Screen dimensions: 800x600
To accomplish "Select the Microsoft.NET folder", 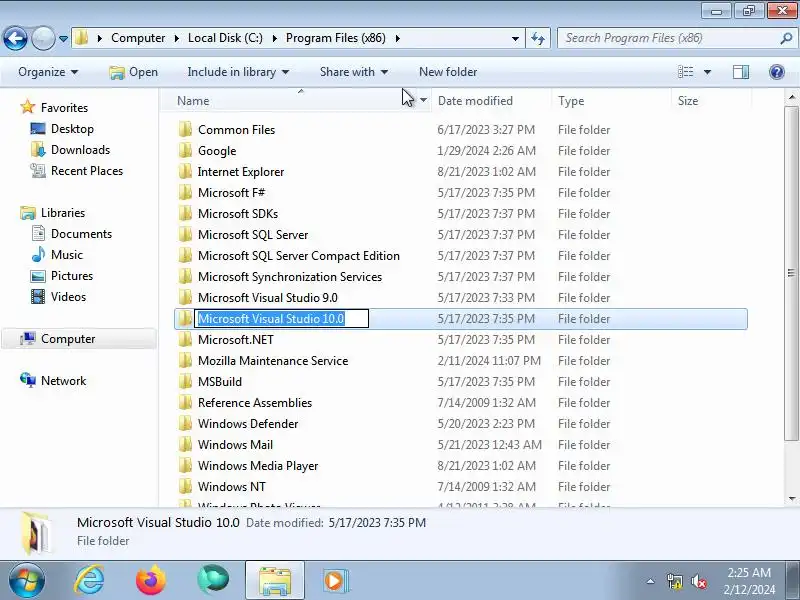I will (236, 340).
